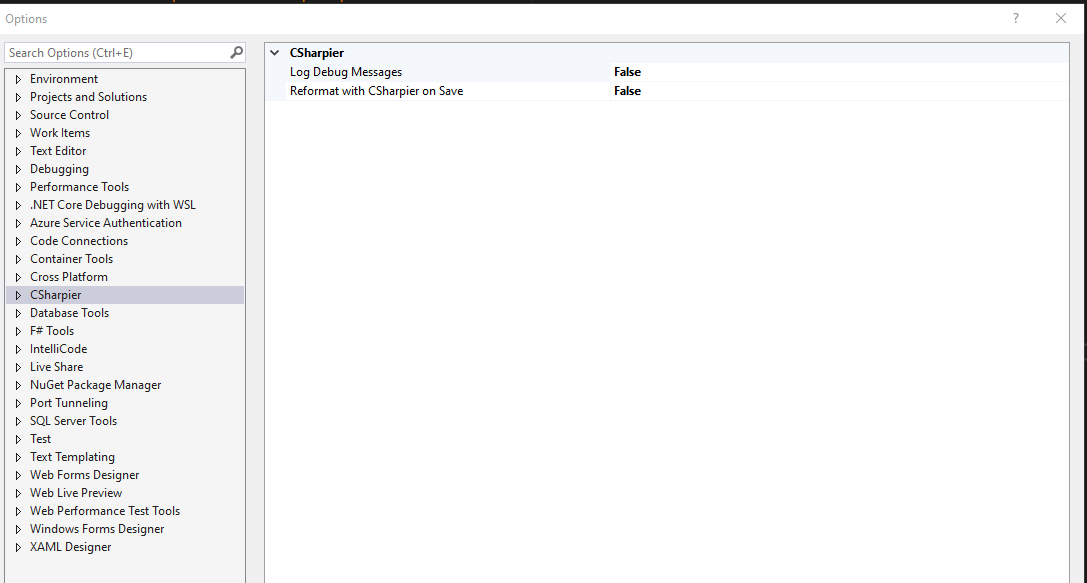Select the XAML Designer category
This screenshot has width=1087, height=583.
tap(70, 546)
